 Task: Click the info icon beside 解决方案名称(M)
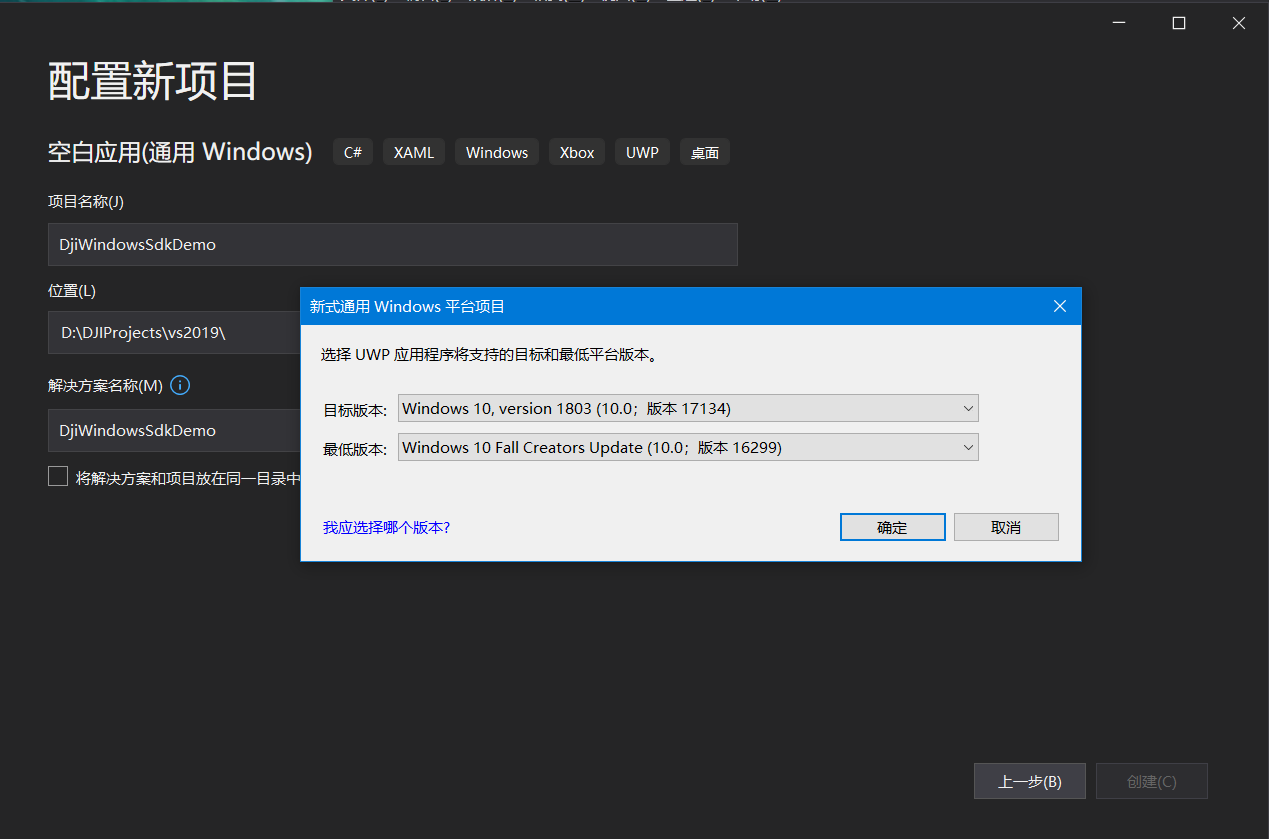click(x=179, y=385)
